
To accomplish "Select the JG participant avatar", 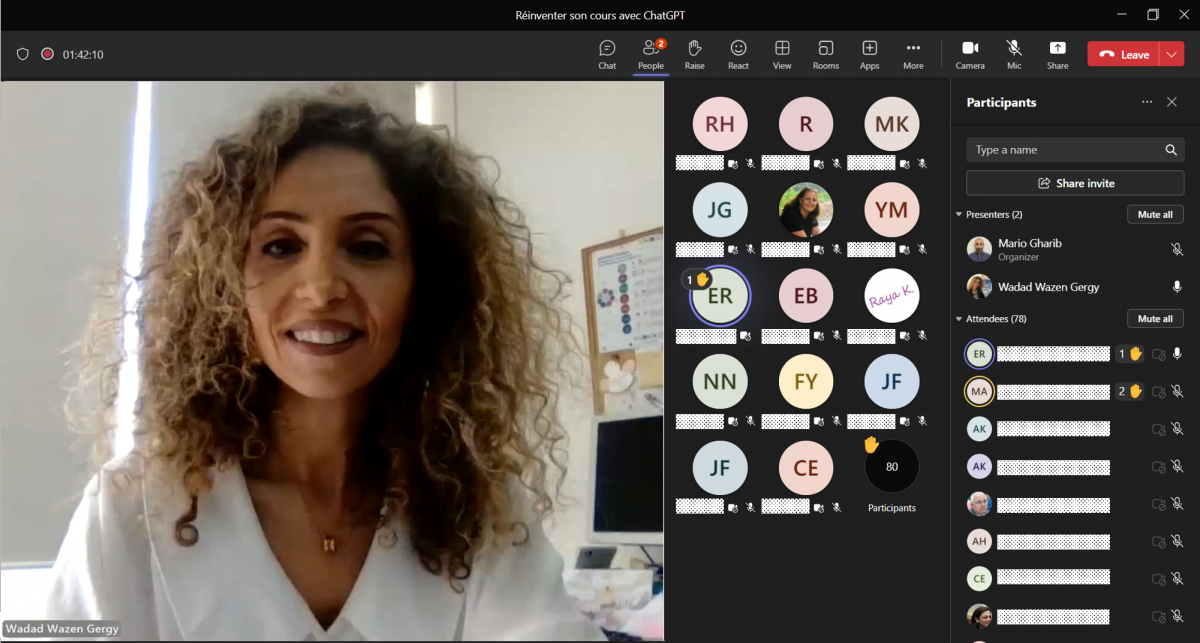I will point(720,210).
